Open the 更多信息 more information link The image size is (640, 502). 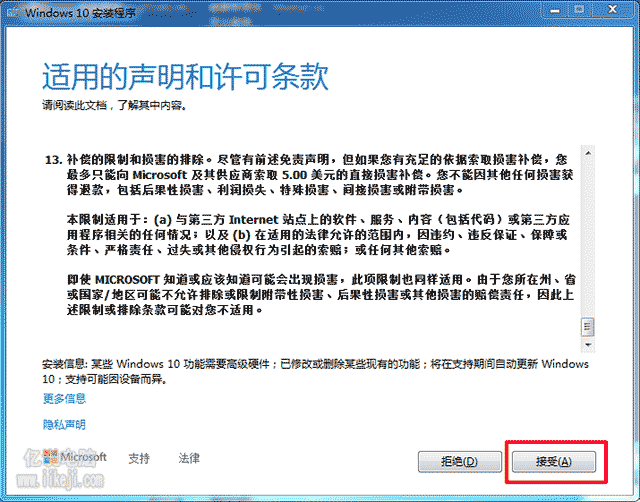point(64,398)
